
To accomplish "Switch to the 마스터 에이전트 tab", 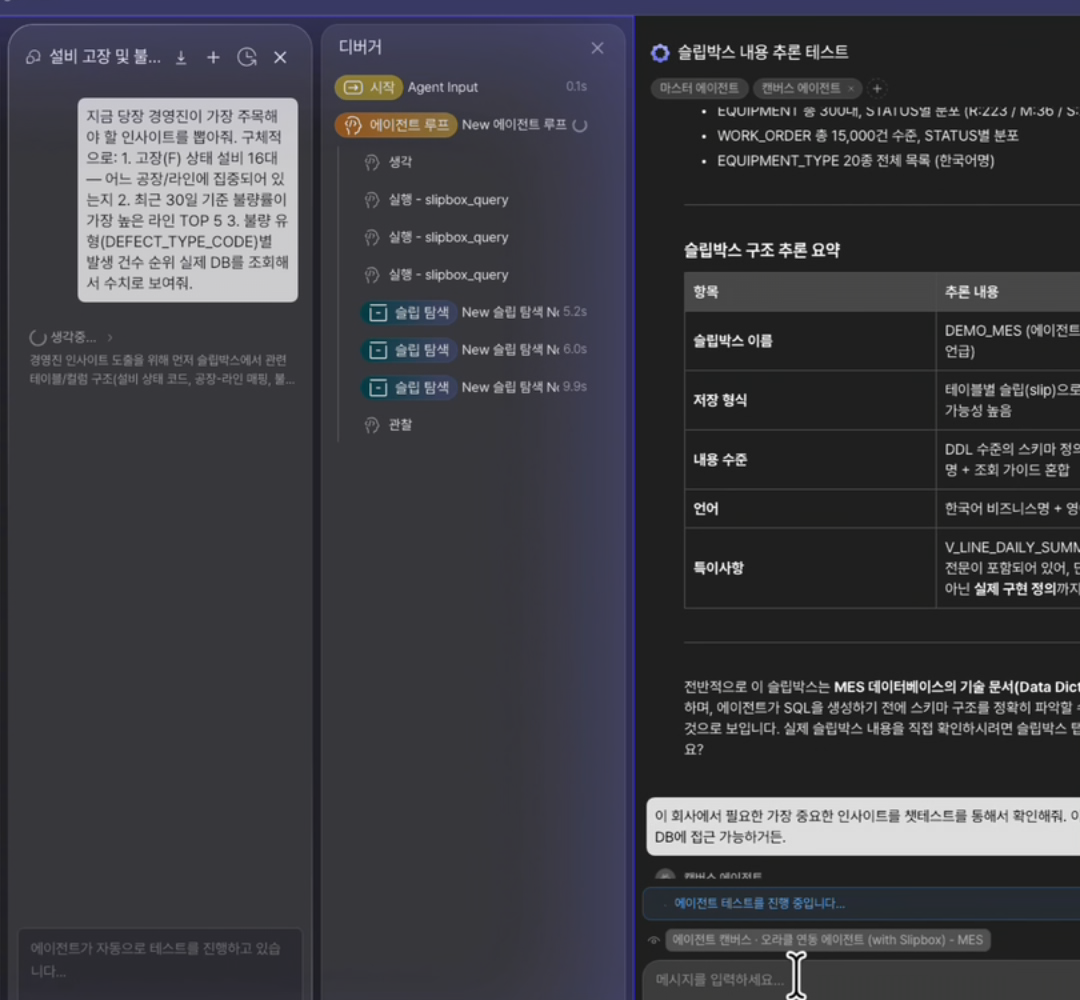I will [x=698, y=88].
